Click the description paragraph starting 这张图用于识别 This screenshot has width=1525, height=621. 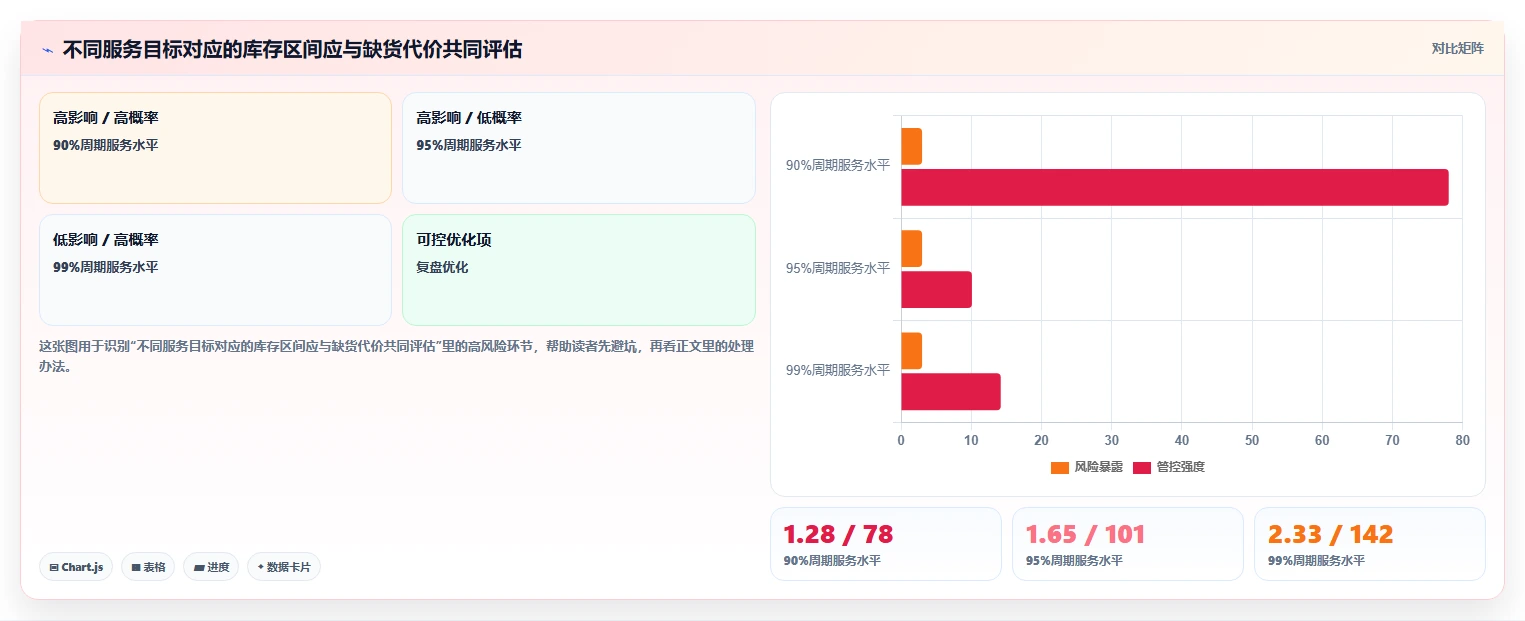tap(396, 356)
